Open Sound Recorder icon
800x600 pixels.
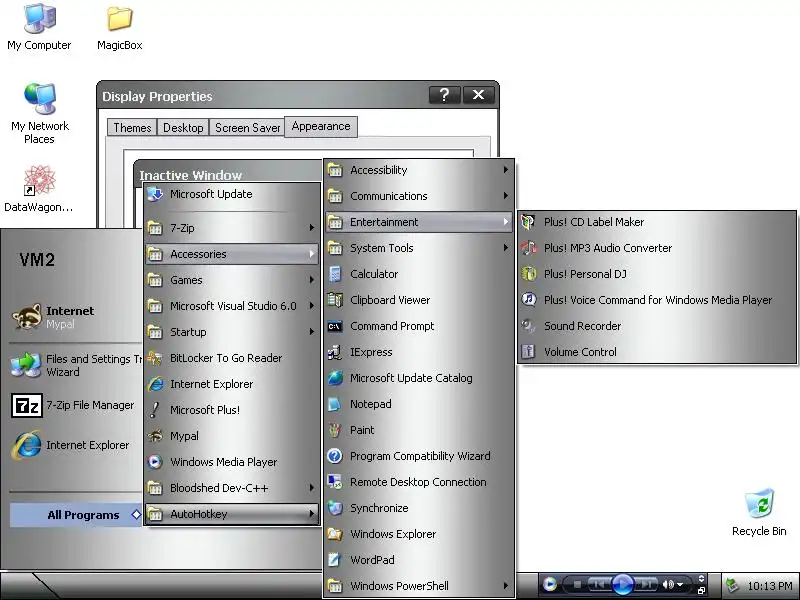click(x=528, y=326)
